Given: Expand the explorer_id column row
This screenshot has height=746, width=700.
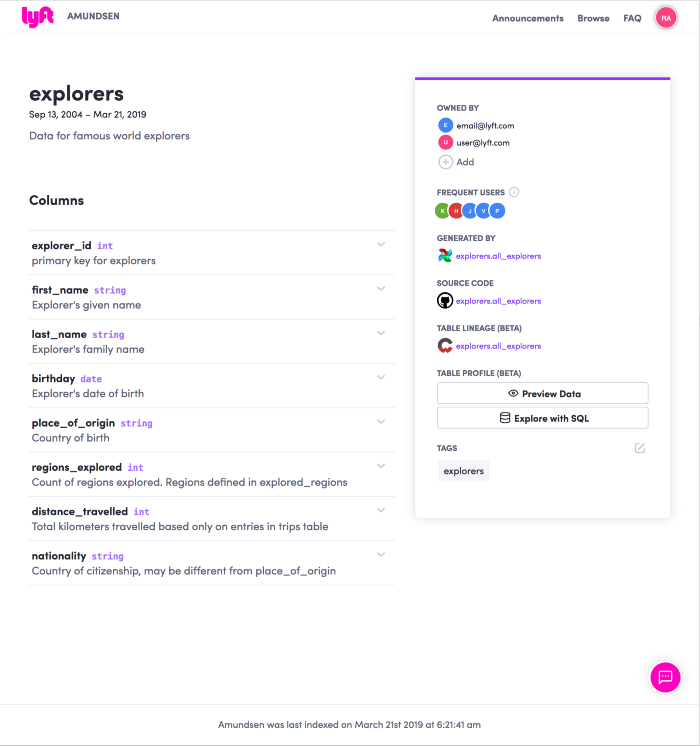Looking at the screenshot, I should pos(381,245).
